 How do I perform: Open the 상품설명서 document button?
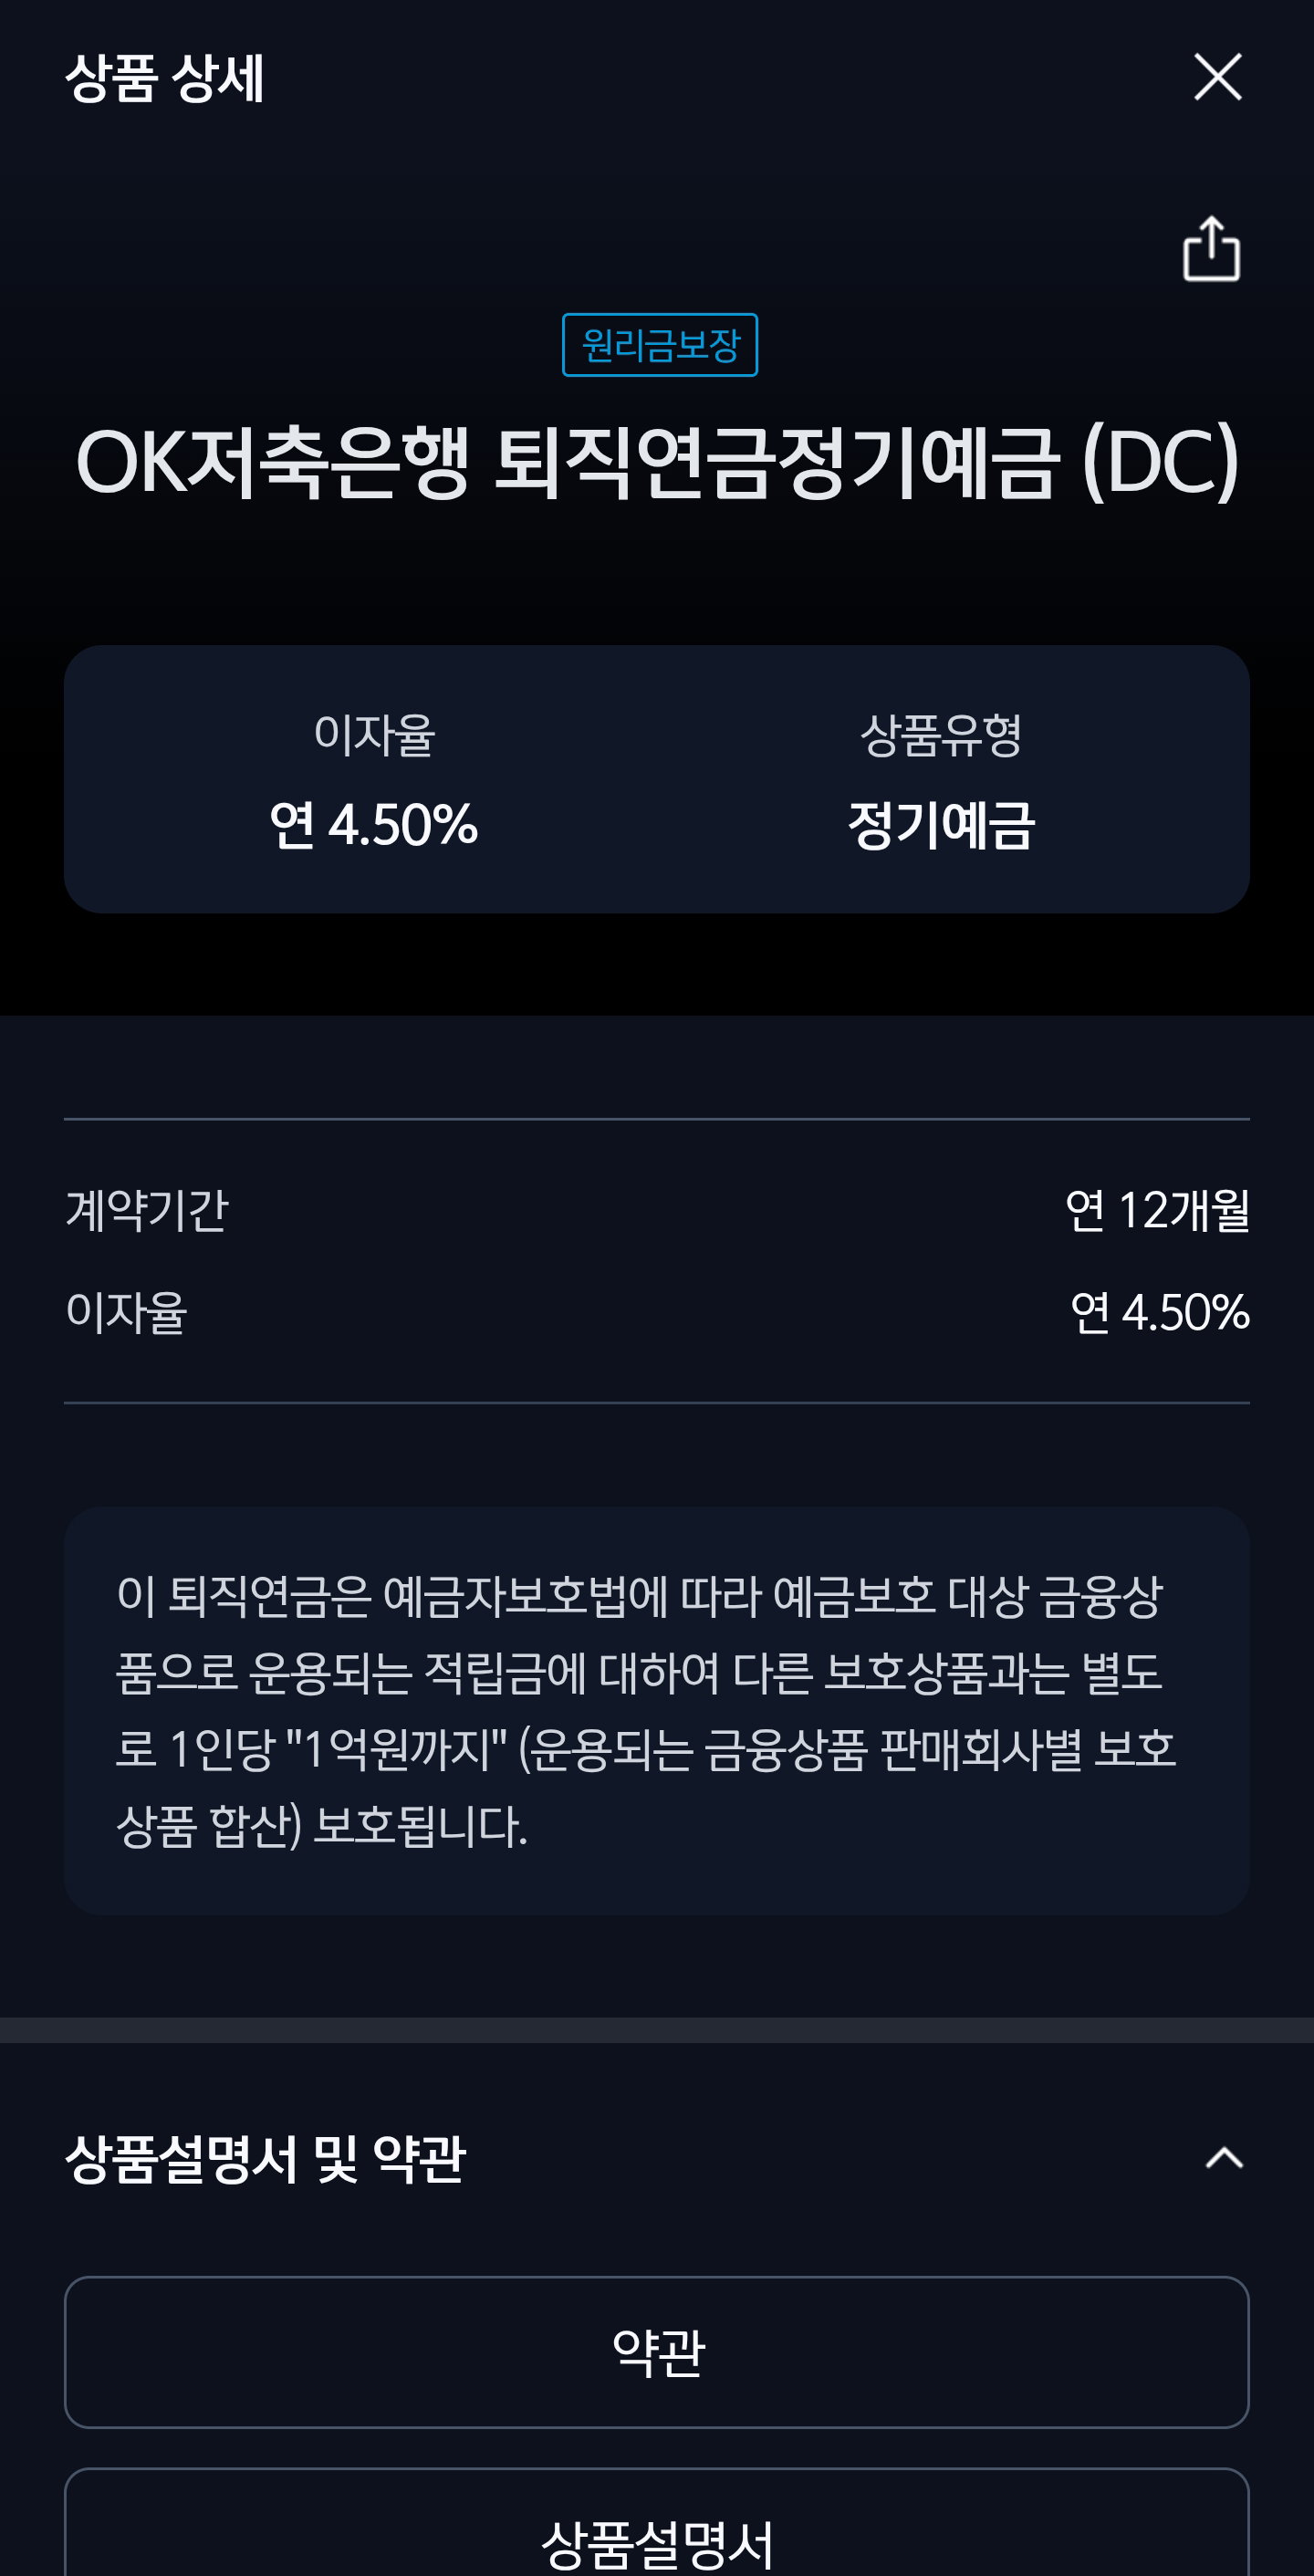pyautogui.click(x=657, y=2523)
